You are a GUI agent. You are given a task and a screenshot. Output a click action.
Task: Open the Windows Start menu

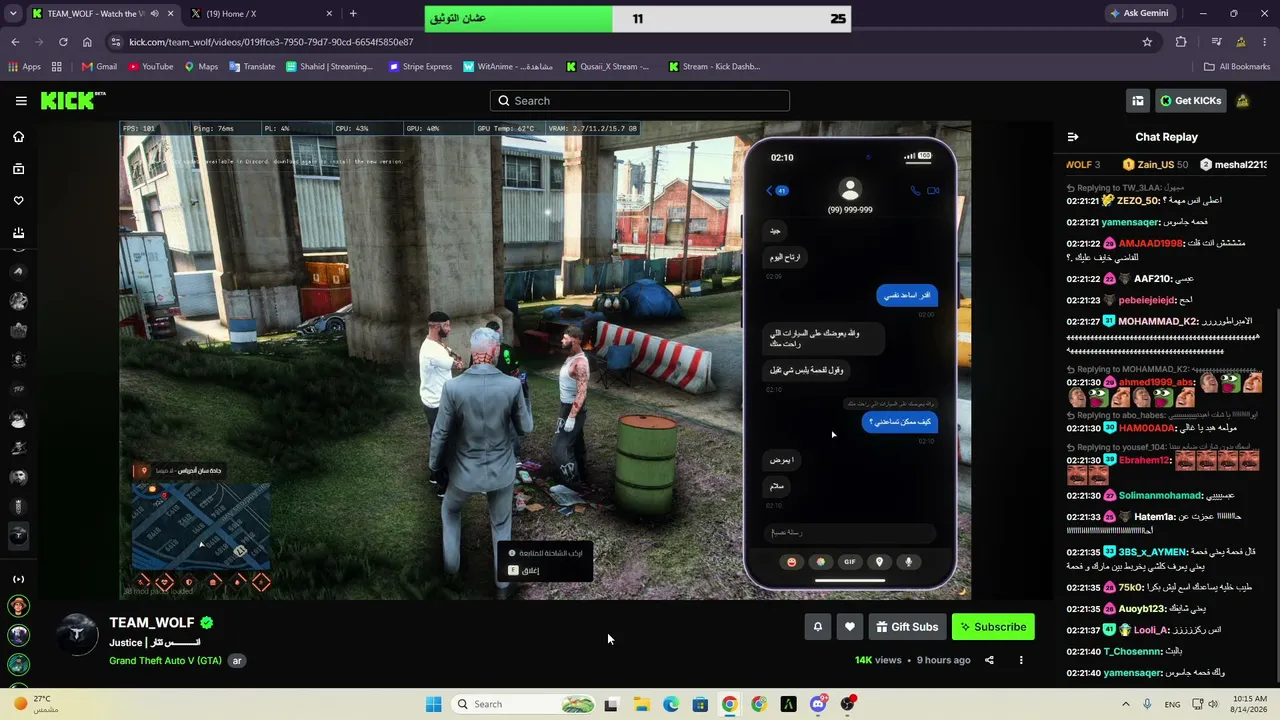point(433,704)
